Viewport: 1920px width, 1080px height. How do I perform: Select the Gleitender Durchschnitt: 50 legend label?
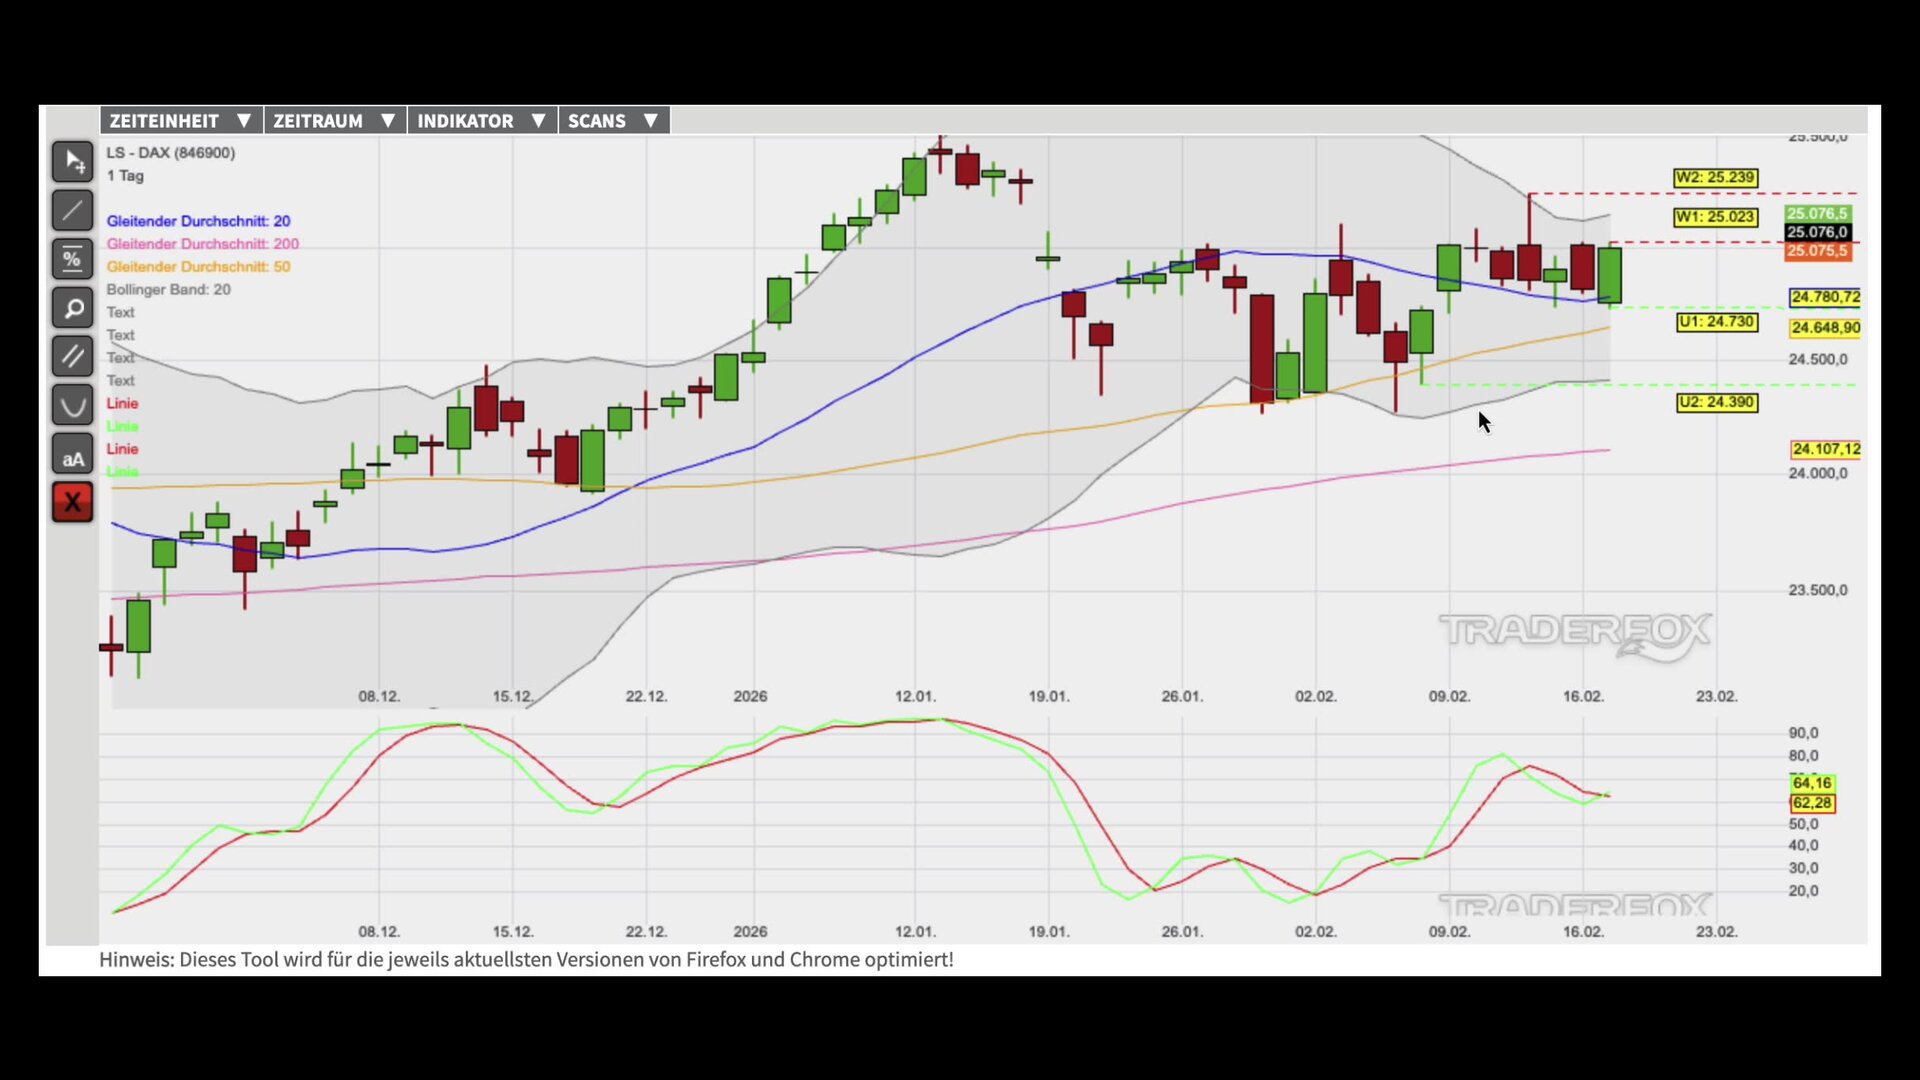(x=198, y=267)
